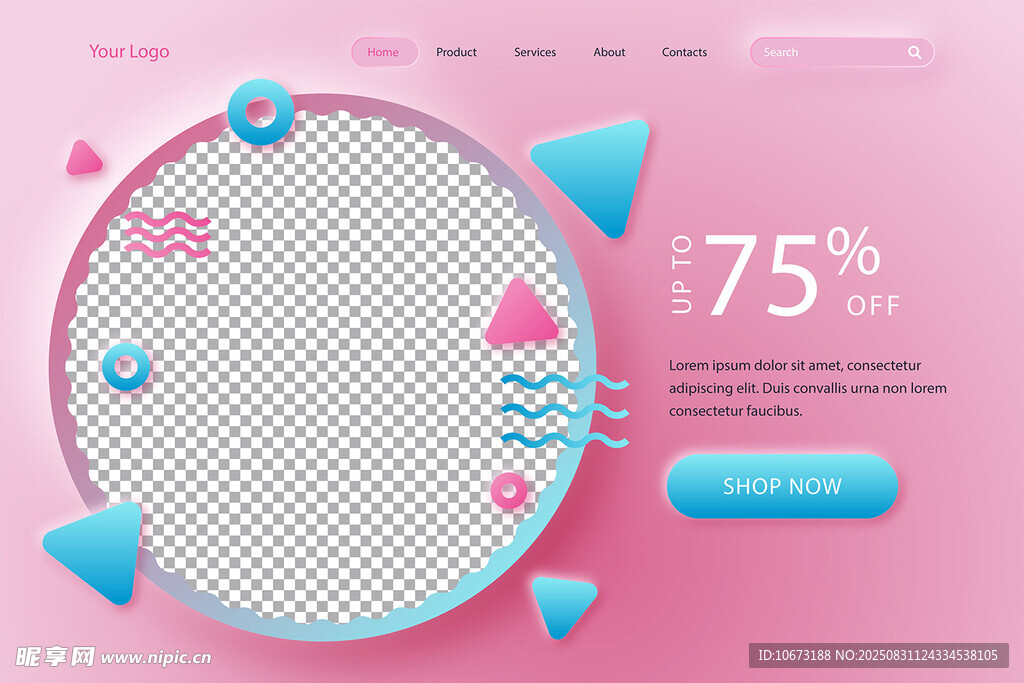Viewport: 1024px width, 683px height.
Task: Click the large pink triangle inside the circle
Action: pyautogui.click(x=522, y=313)
